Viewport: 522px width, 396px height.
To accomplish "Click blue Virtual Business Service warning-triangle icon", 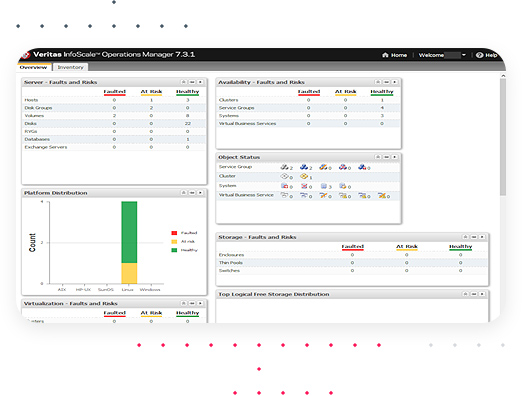I will 362,195.
